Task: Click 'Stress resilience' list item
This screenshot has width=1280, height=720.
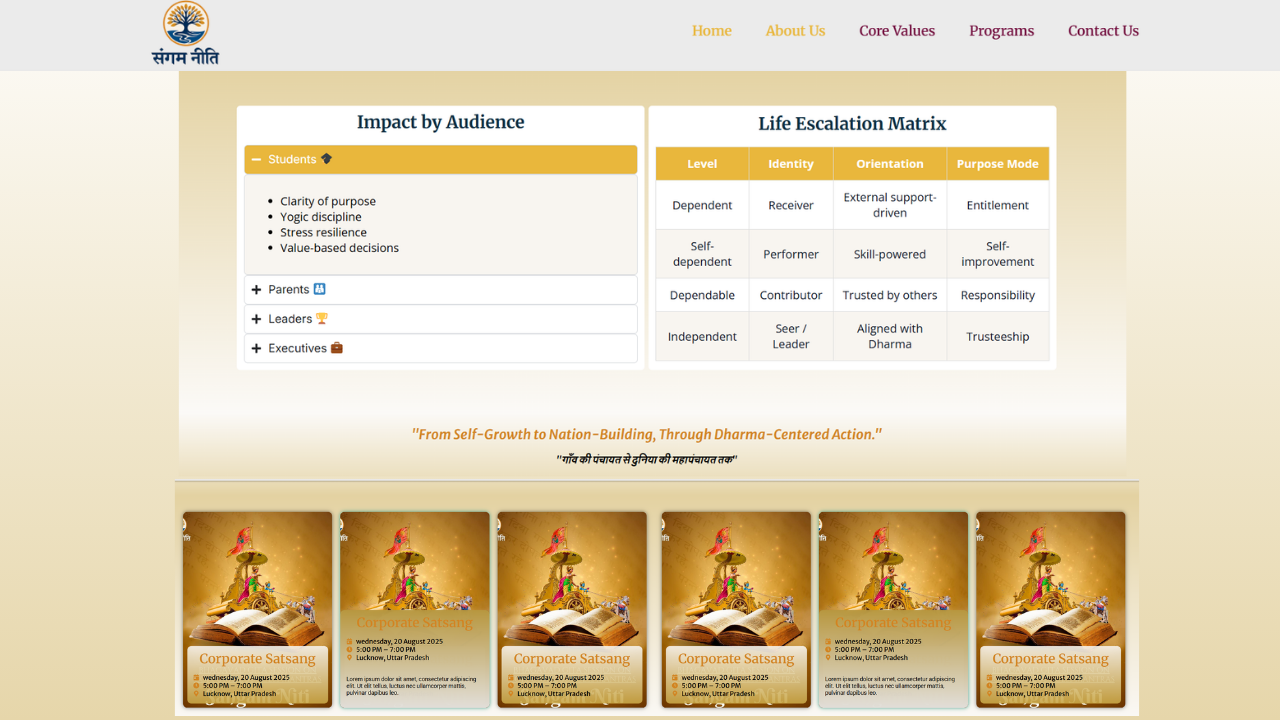Action: (323, 232)
